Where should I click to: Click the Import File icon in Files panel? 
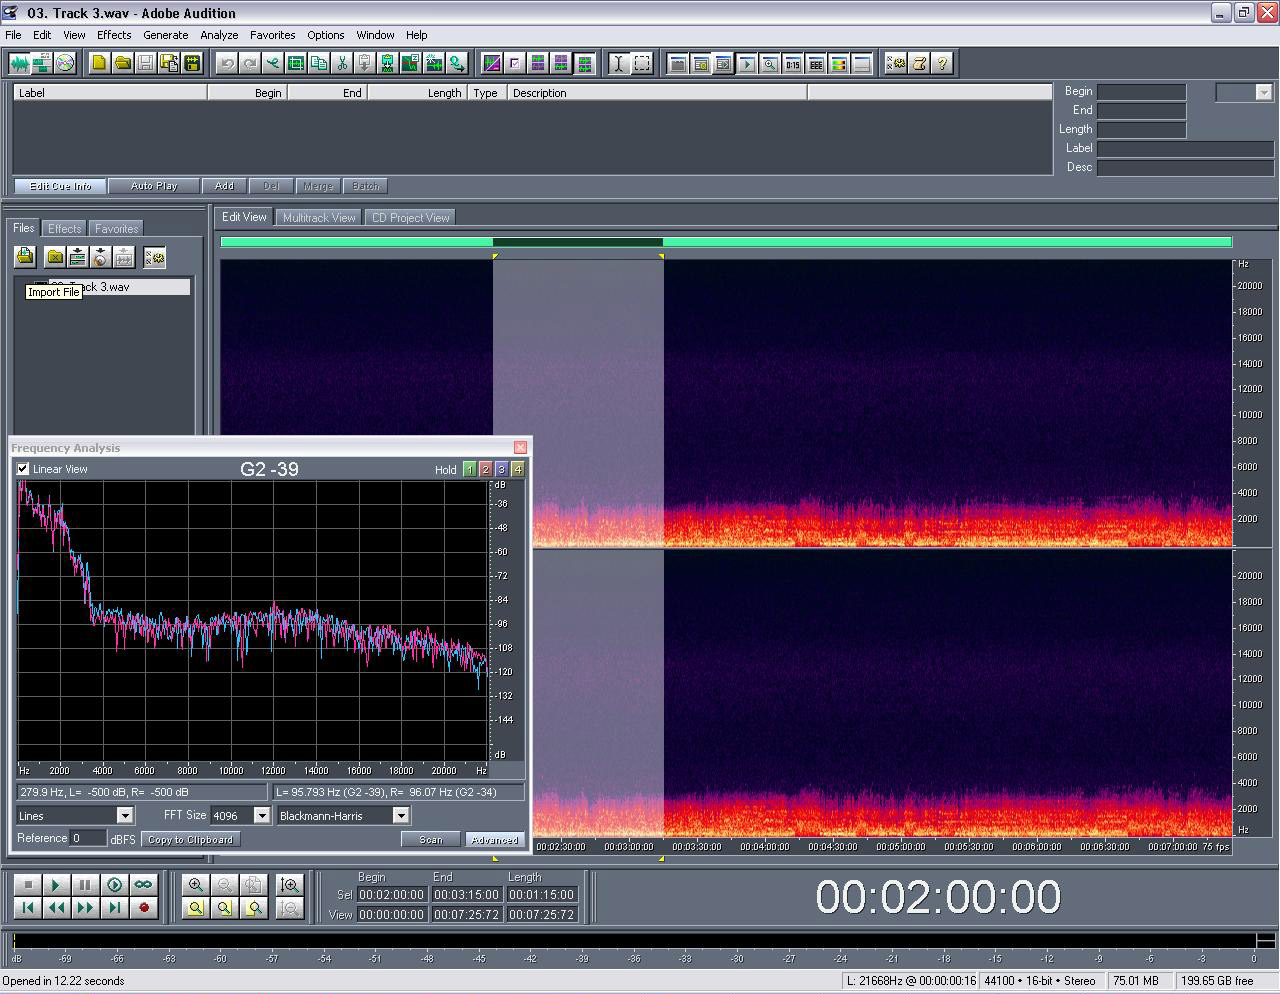25,257
